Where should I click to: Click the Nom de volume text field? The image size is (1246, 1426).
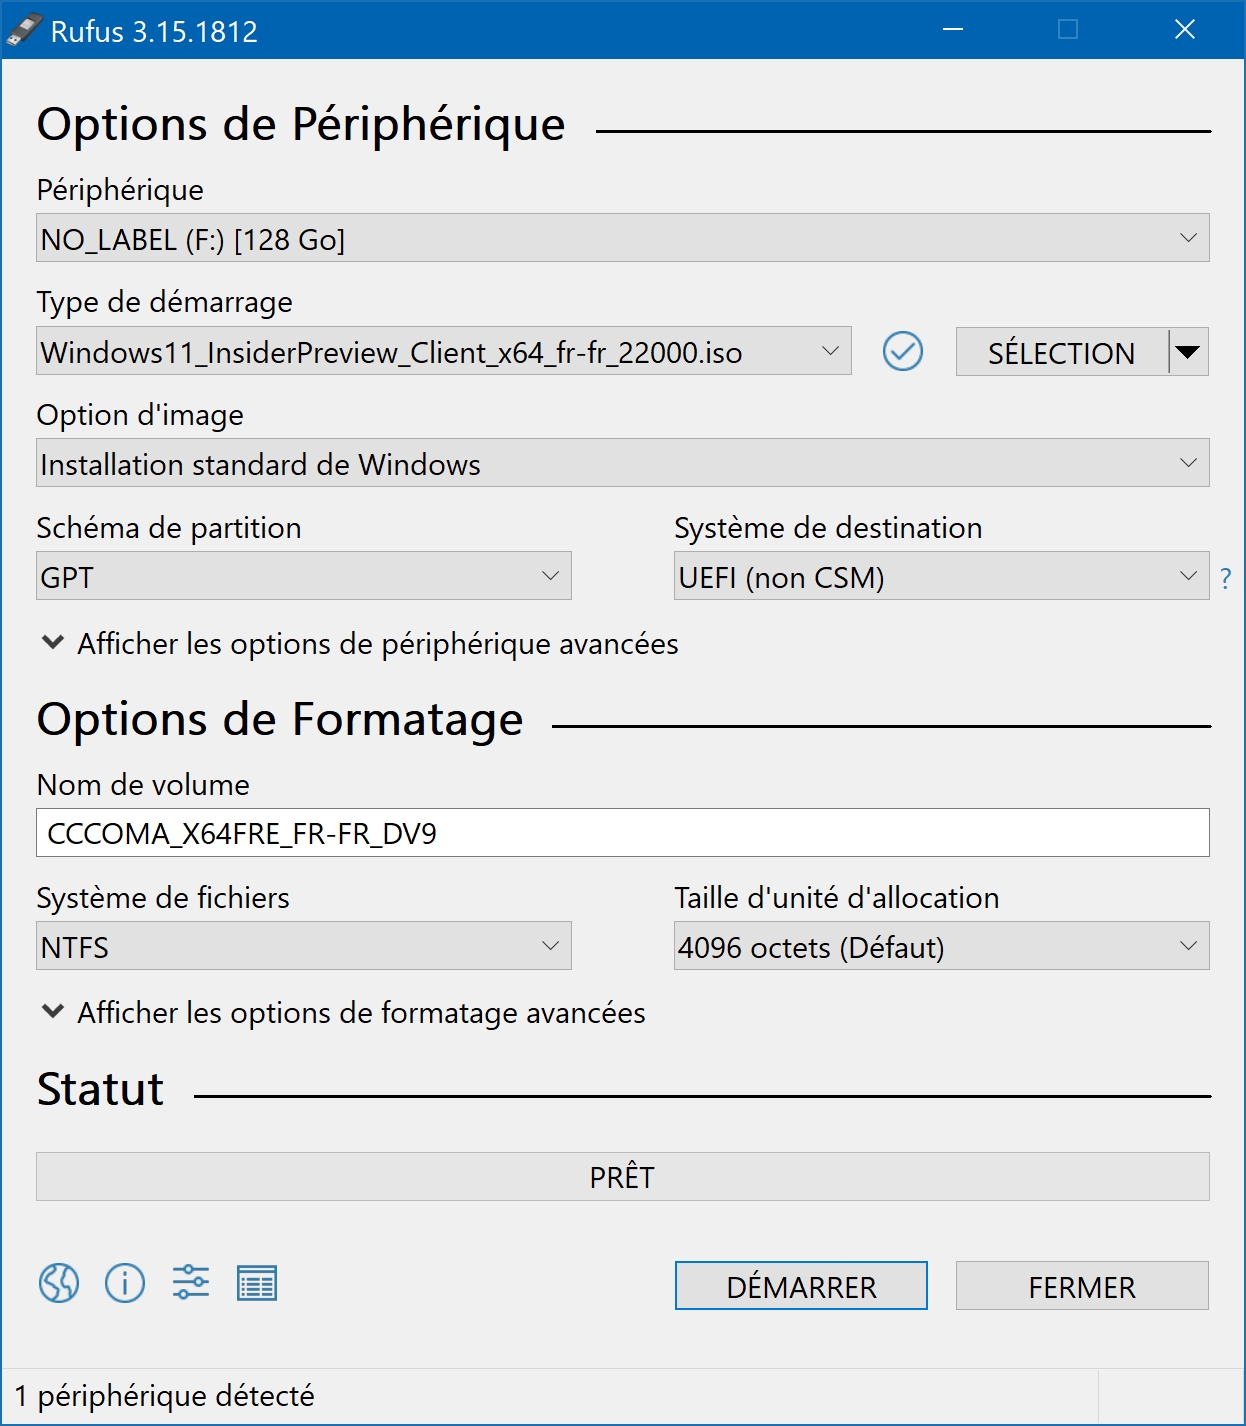click(622, 833)
